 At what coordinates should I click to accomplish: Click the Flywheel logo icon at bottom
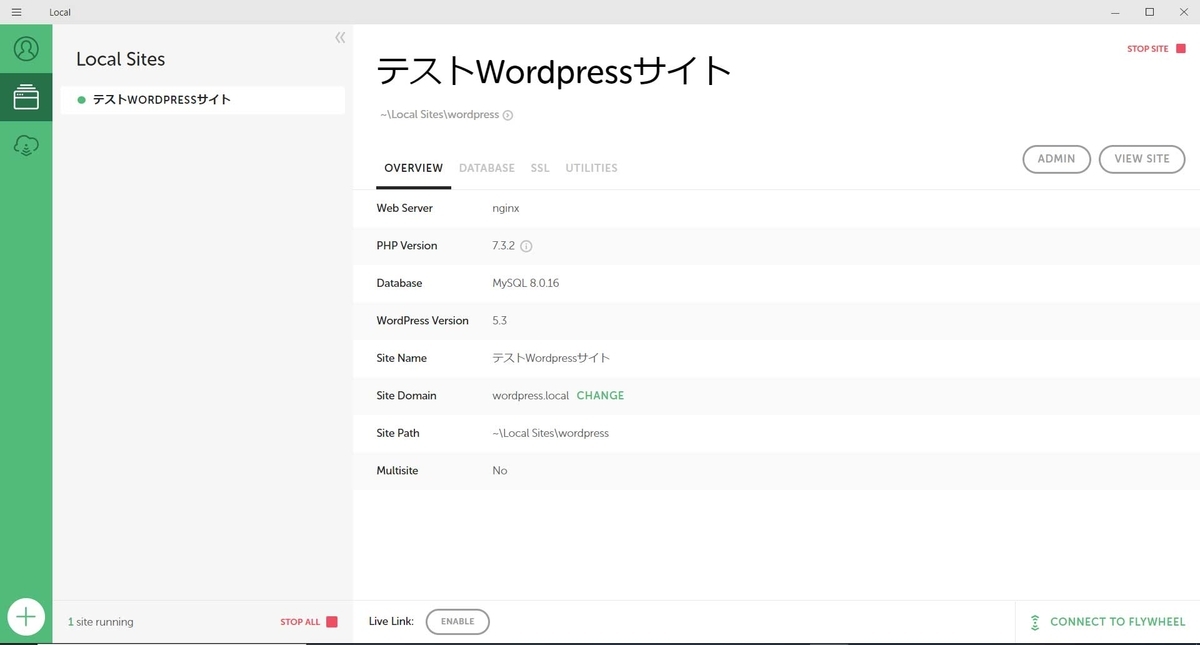pos(1035,622)
